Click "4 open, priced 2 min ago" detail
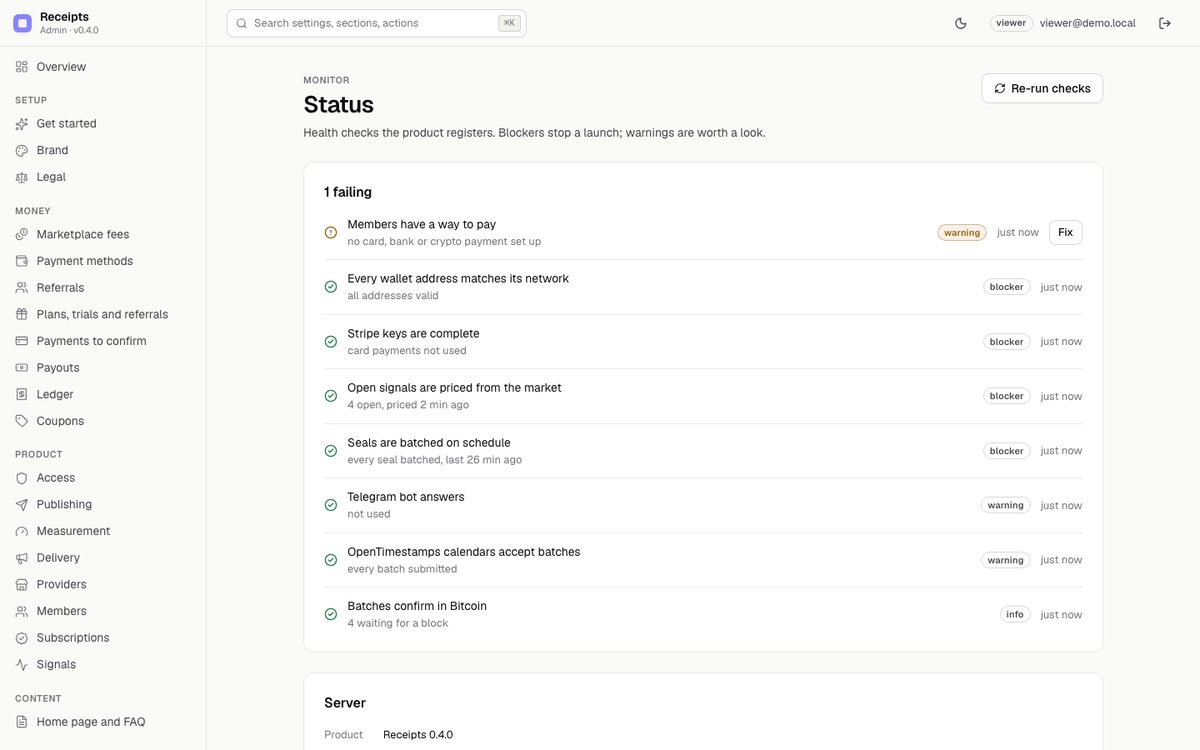This screenshot has height=750, width=1200. point(408,405)
